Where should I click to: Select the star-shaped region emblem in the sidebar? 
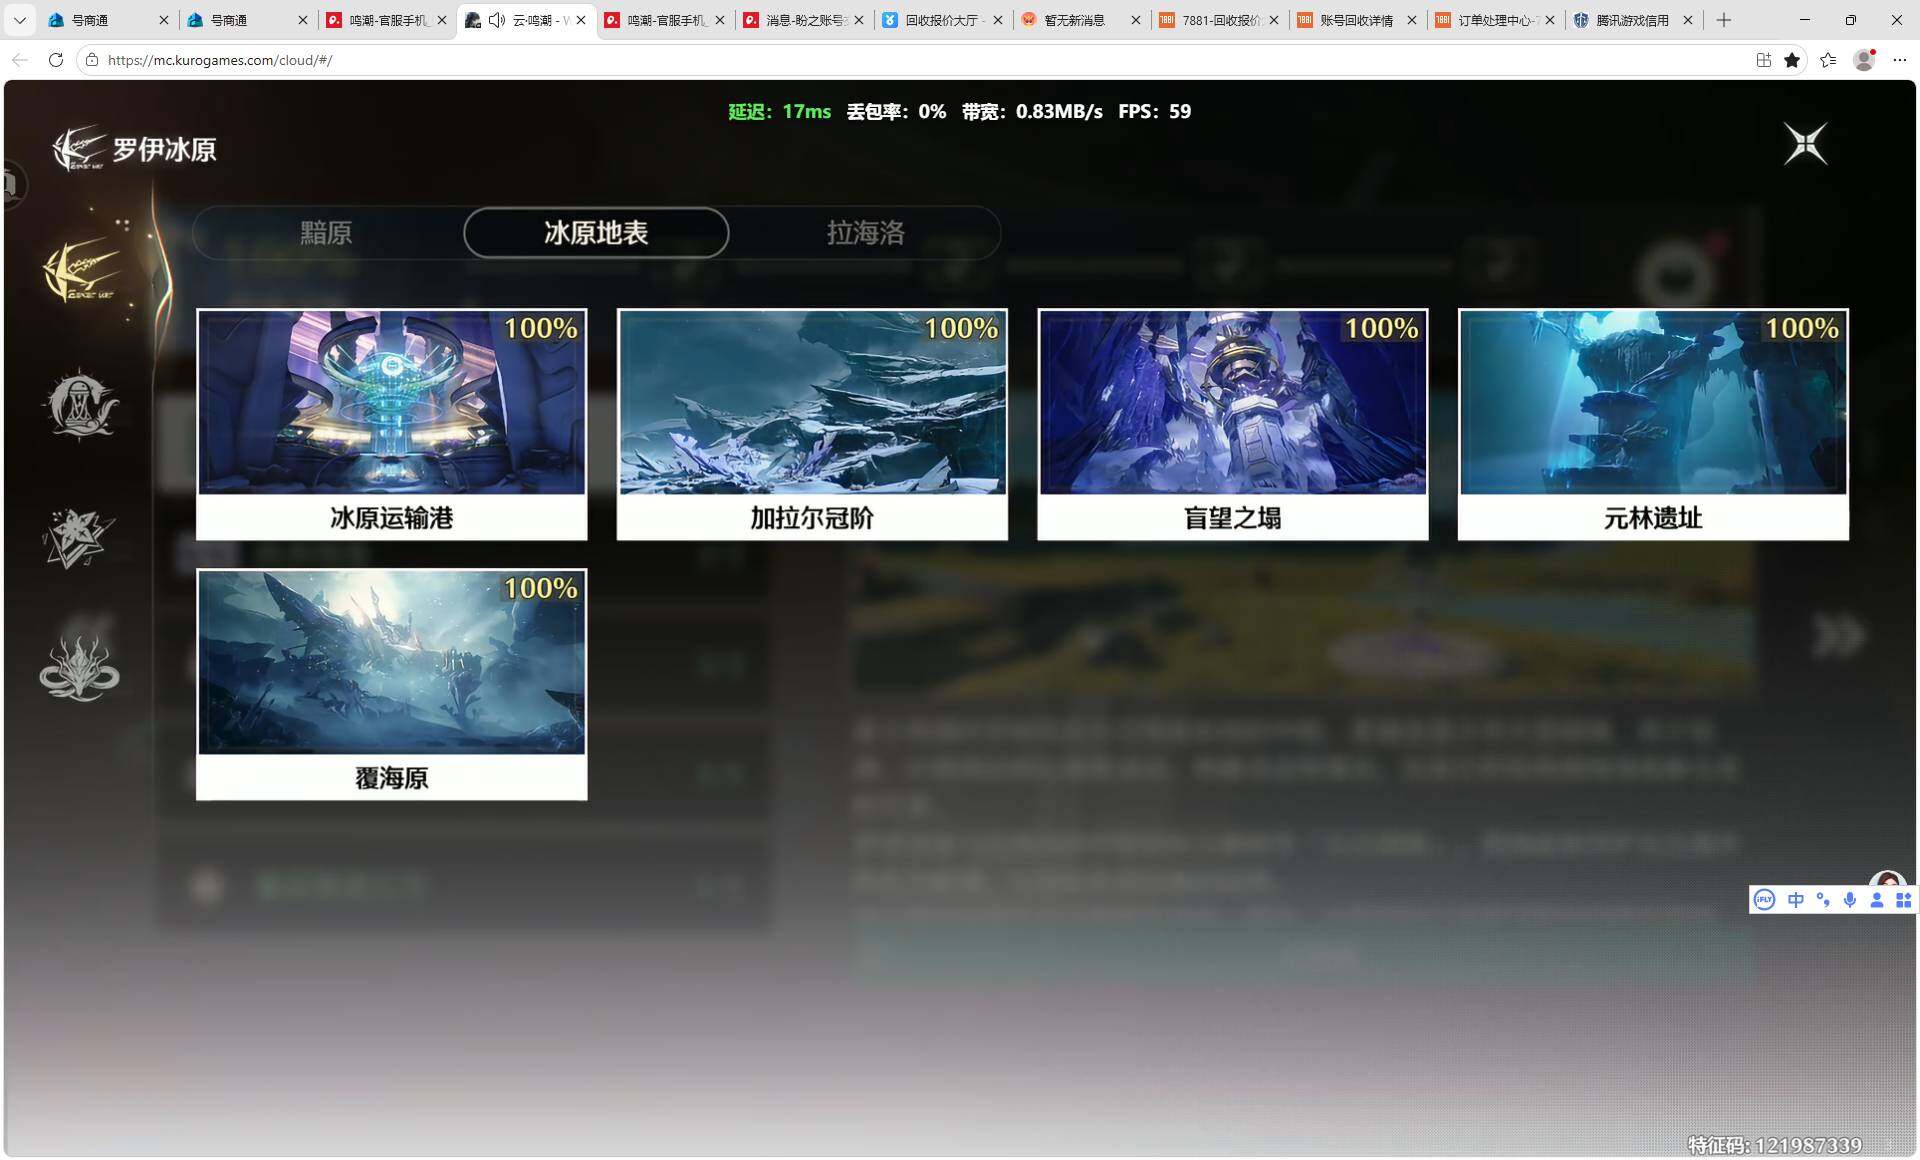click(x=79, y=538)
